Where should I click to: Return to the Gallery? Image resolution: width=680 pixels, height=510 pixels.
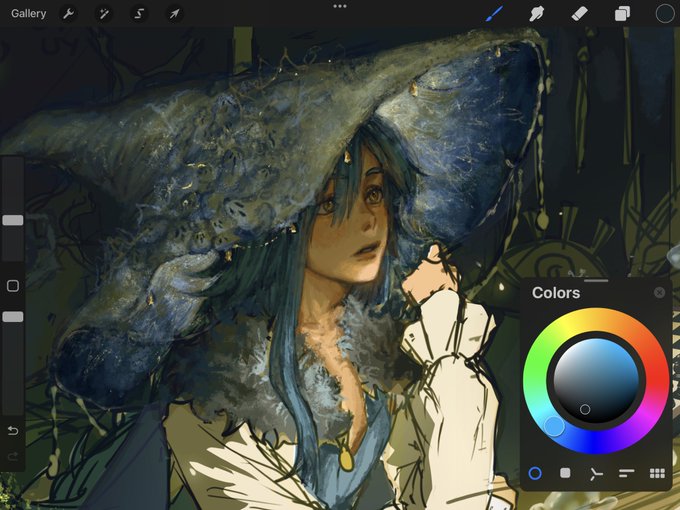pyautogui.click(x=29, y=14)
